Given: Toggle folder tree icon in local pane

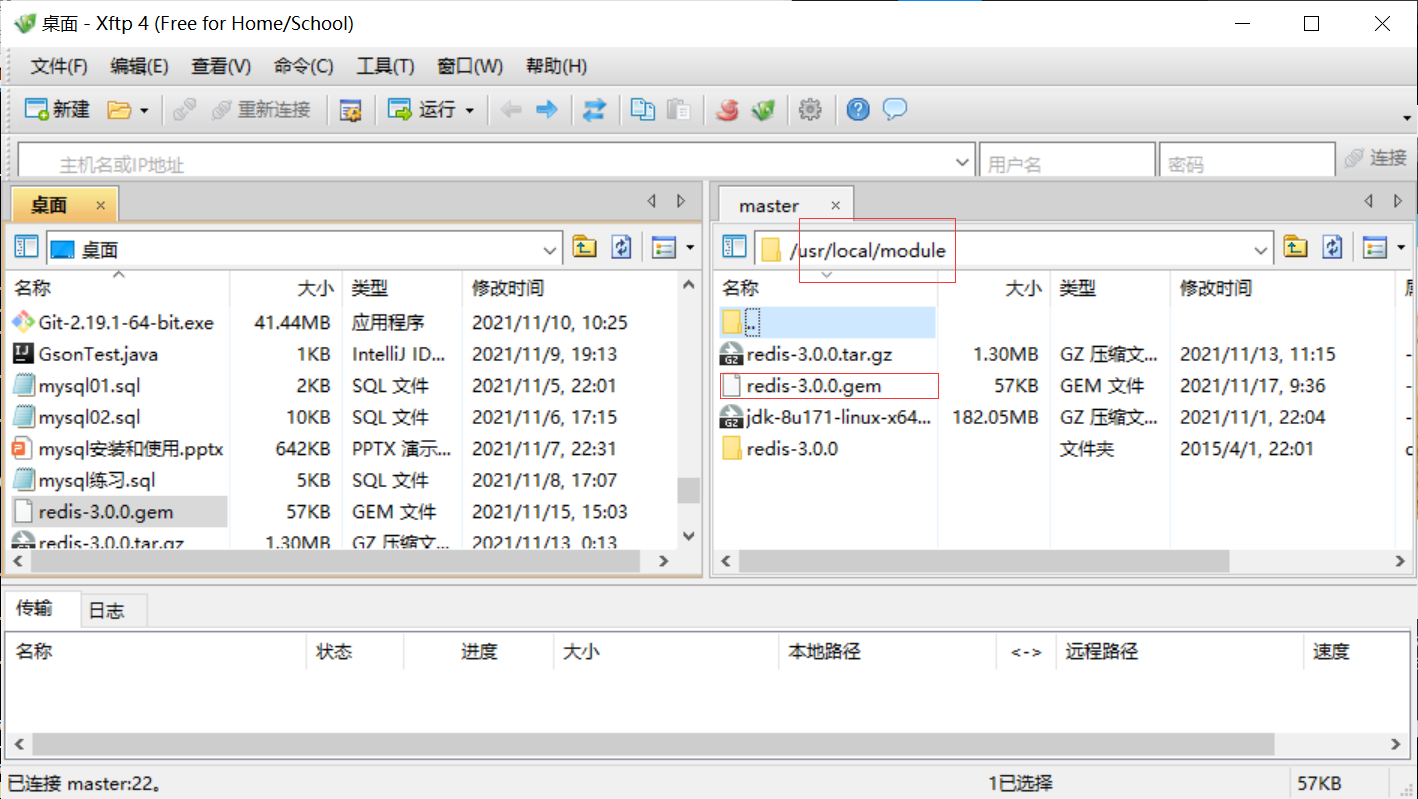Looking at the screenshot, I should click(27, 247).
